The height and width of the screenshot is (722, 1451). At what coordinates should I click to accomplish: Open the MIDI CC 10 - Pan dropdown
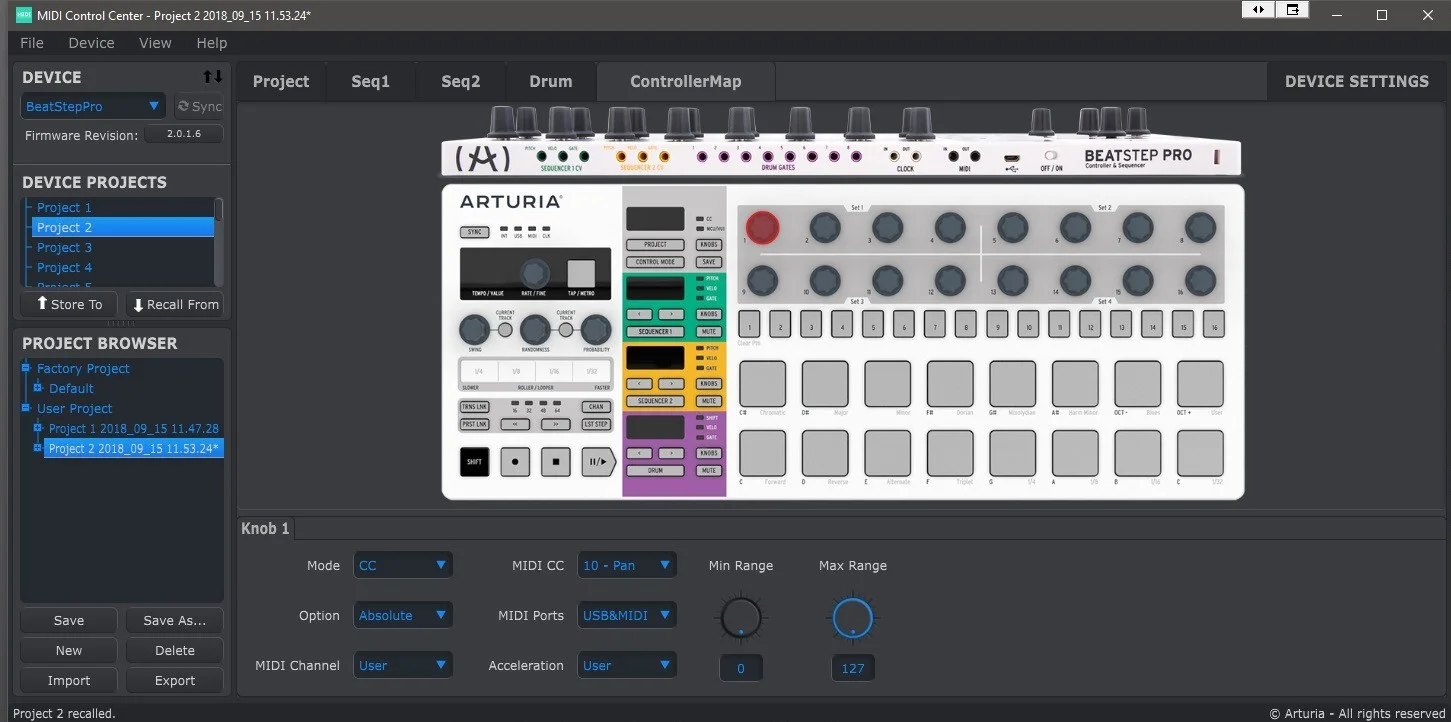(627, 565)
